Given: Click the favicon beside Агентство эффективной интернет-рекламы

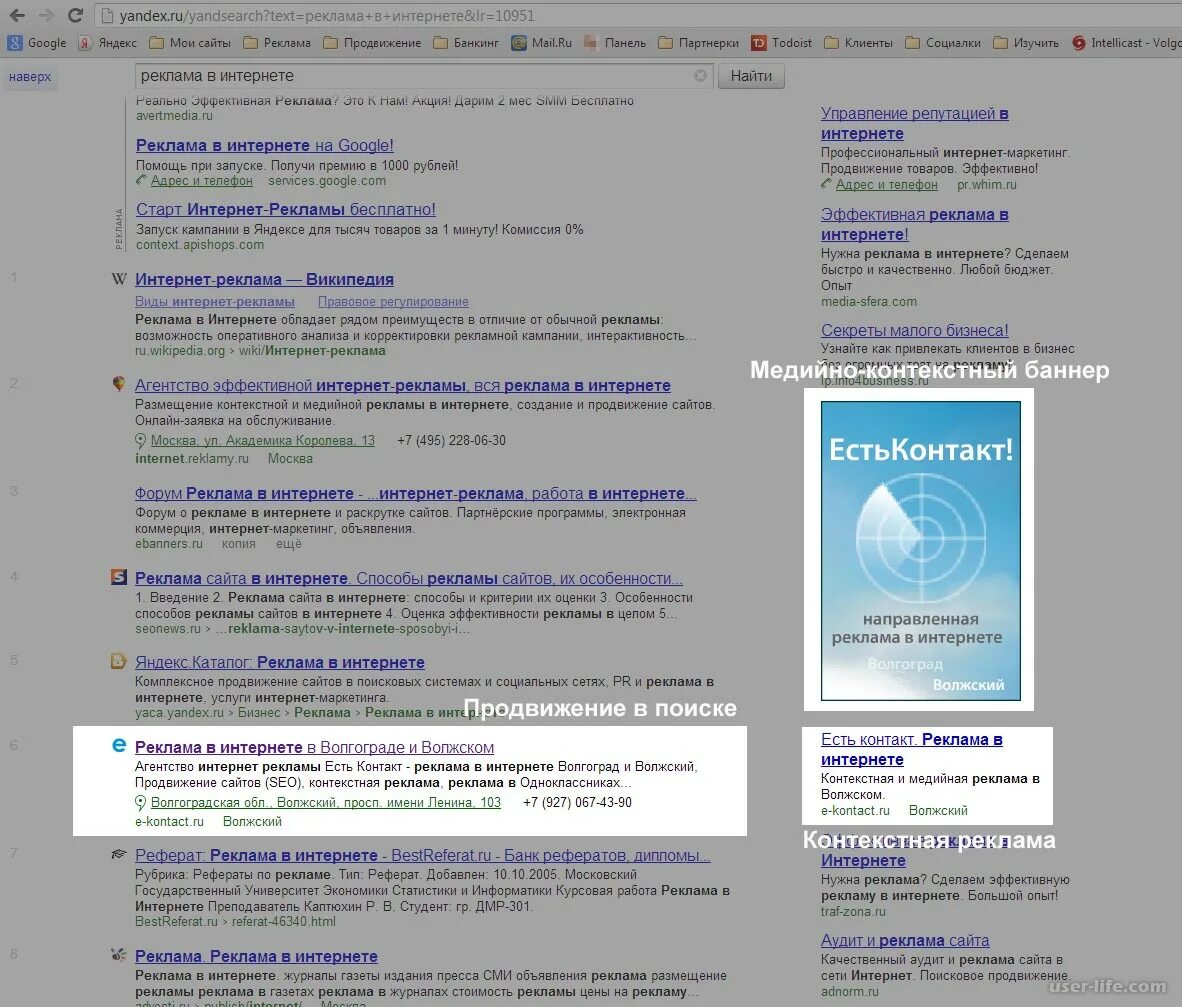Looking at the screenshot, I should [x=118, y=384].
